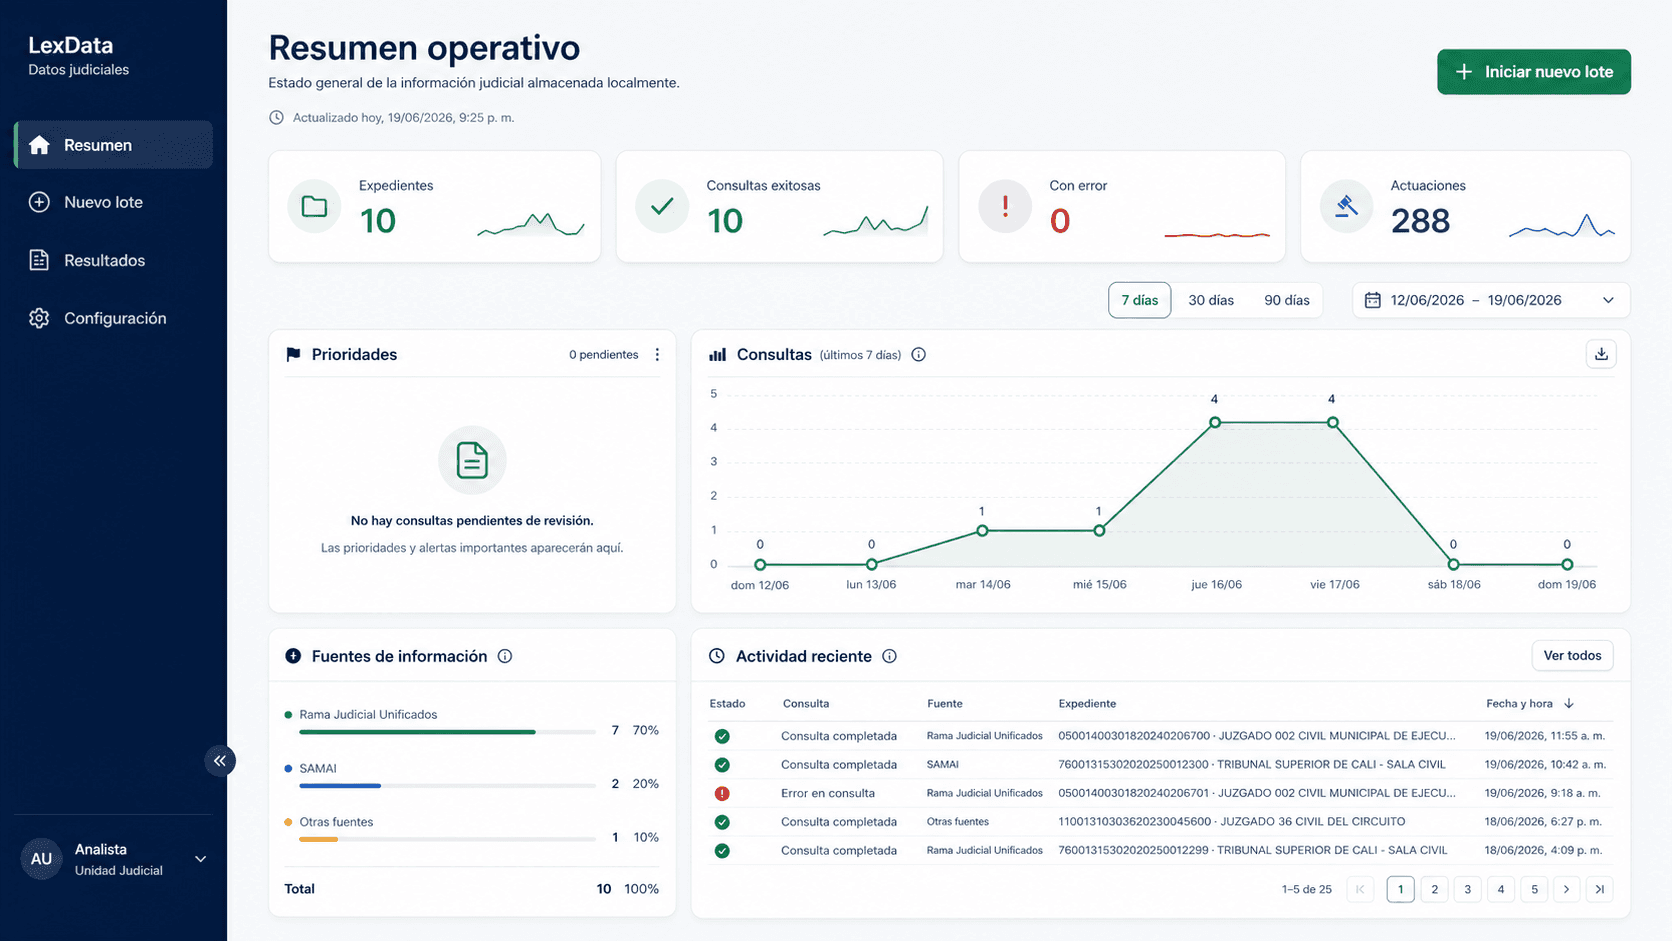Click 'Error en consulta' row text

coord(828,794)
